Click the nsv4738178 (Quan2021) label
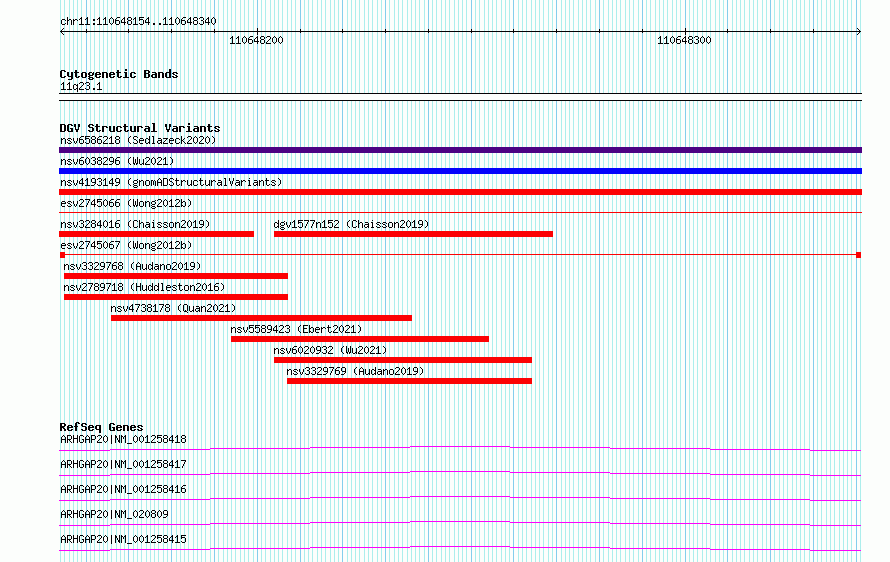890x562 pixels. pyautogui.click(x=173, y=308)
